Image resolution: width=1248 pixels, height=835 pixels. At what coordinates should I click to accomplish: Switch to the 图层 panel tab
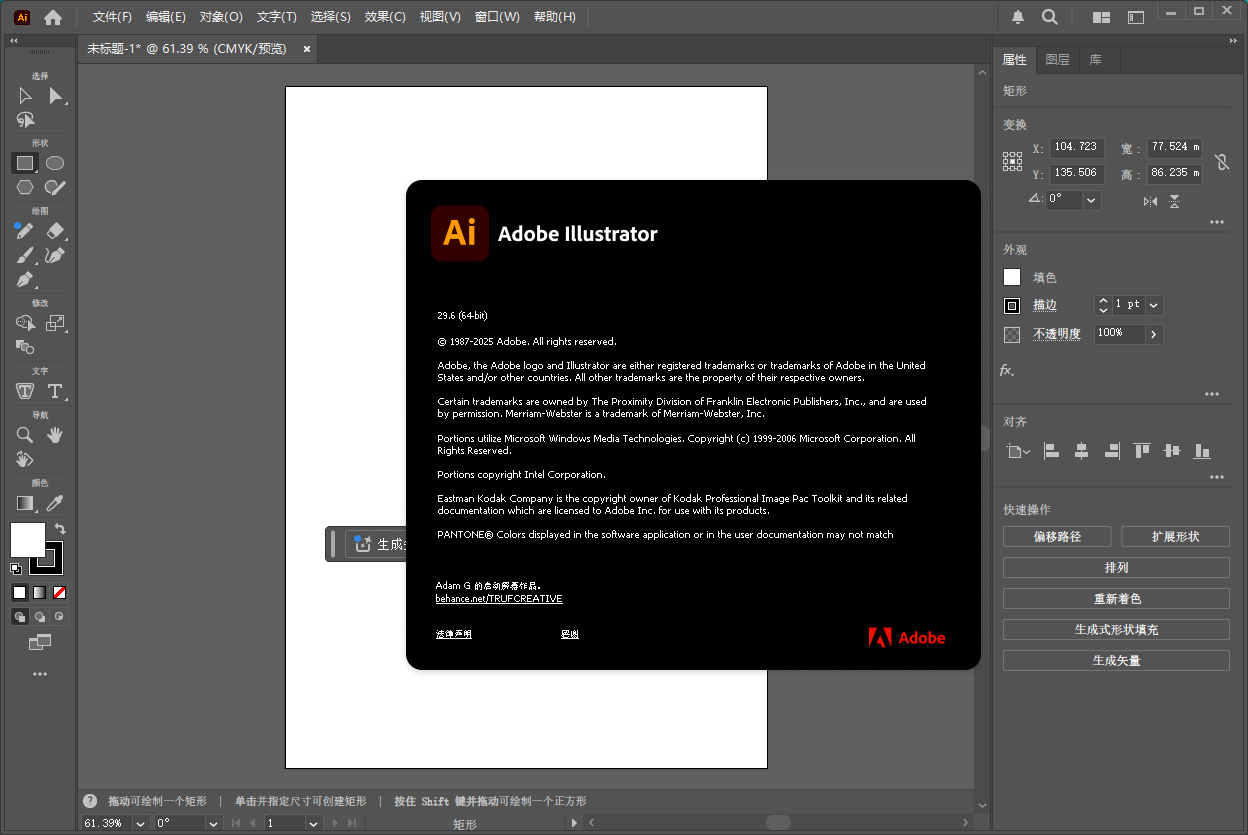1057,60
